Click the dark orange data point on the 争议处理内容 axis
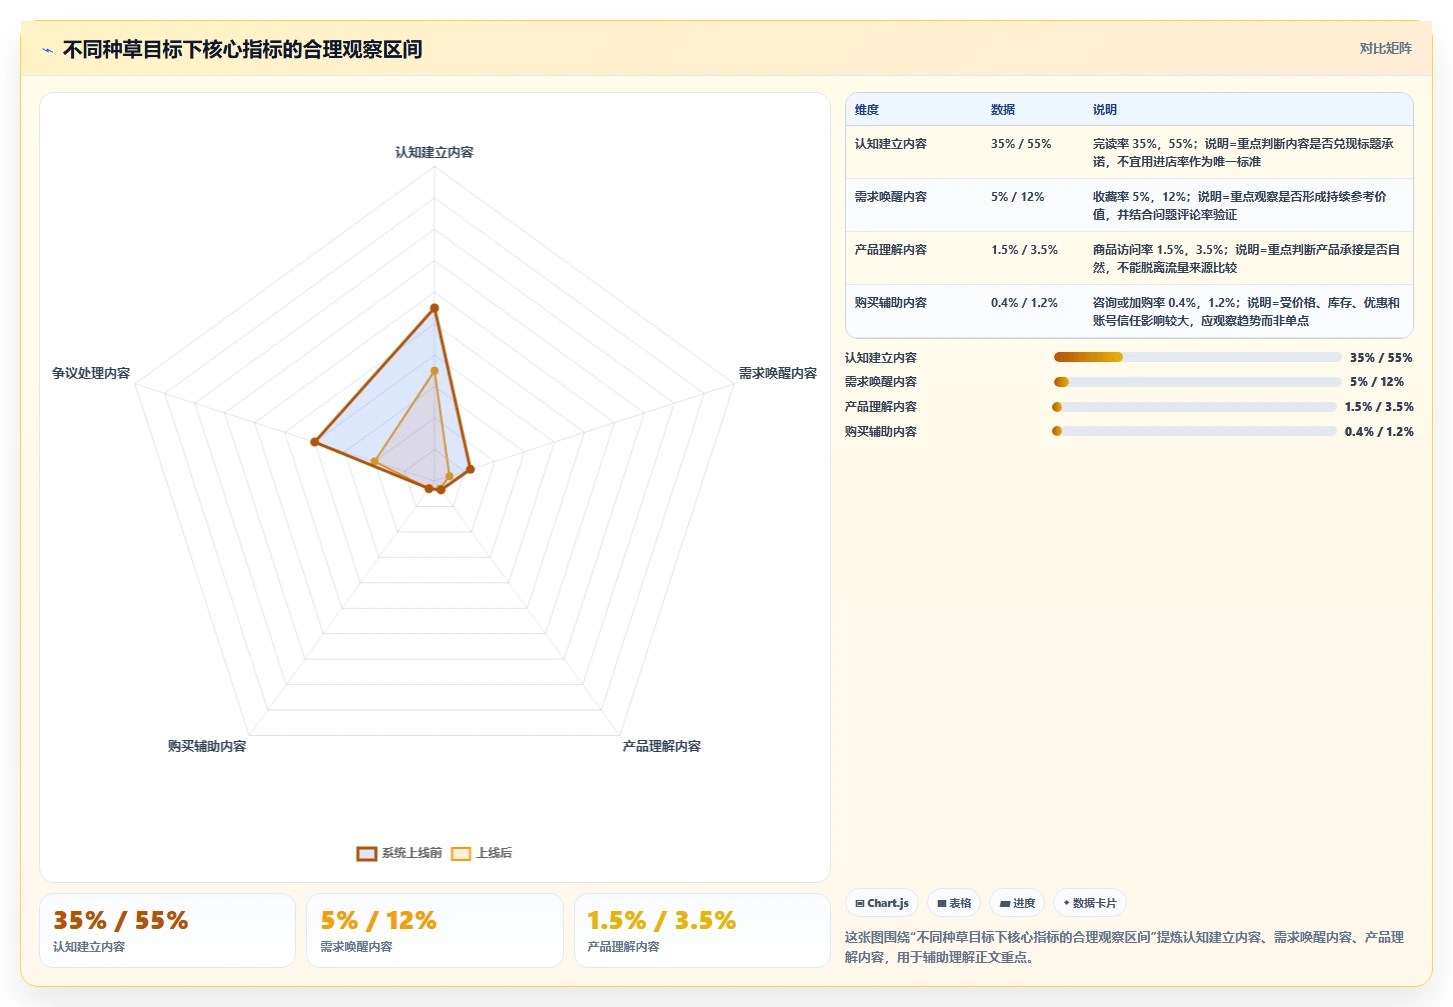 (x=314, y=442)
